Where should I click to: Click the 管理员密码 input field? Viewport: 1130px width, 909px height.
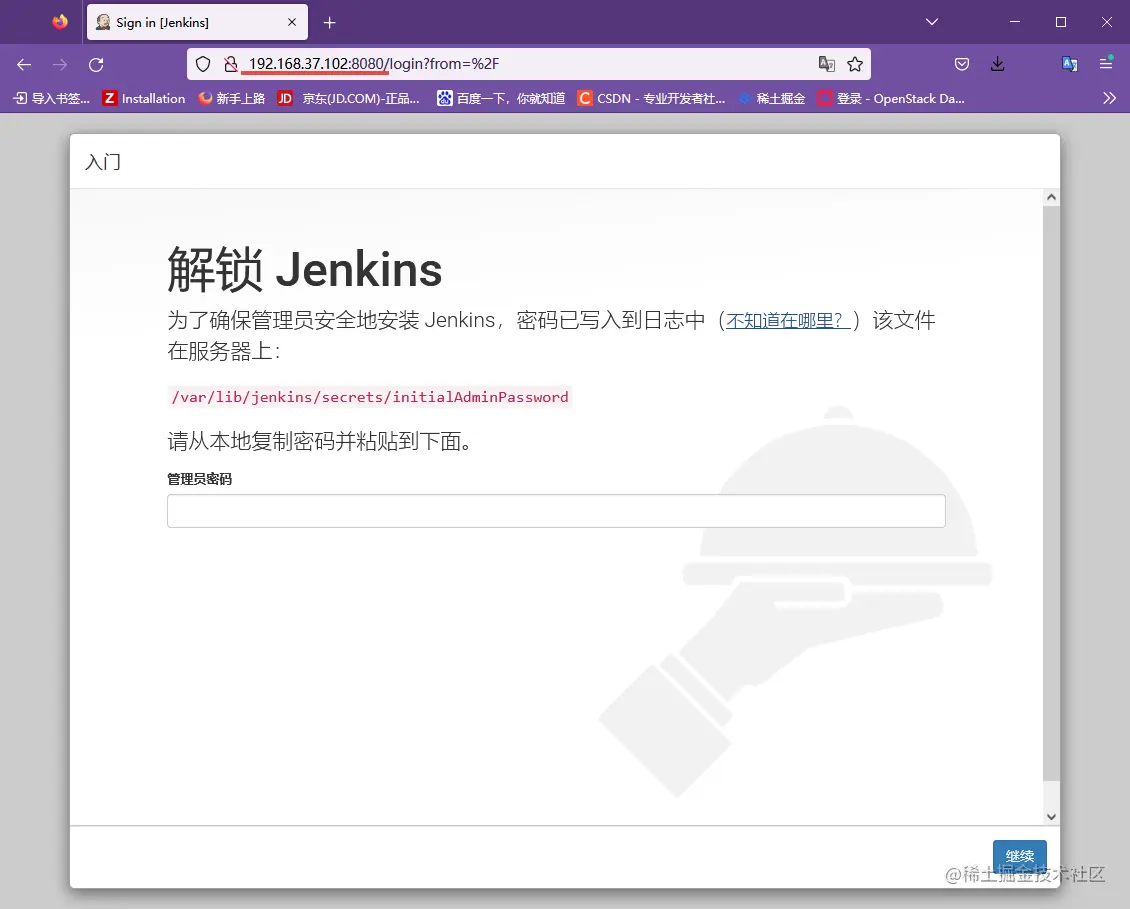[556, 511]
